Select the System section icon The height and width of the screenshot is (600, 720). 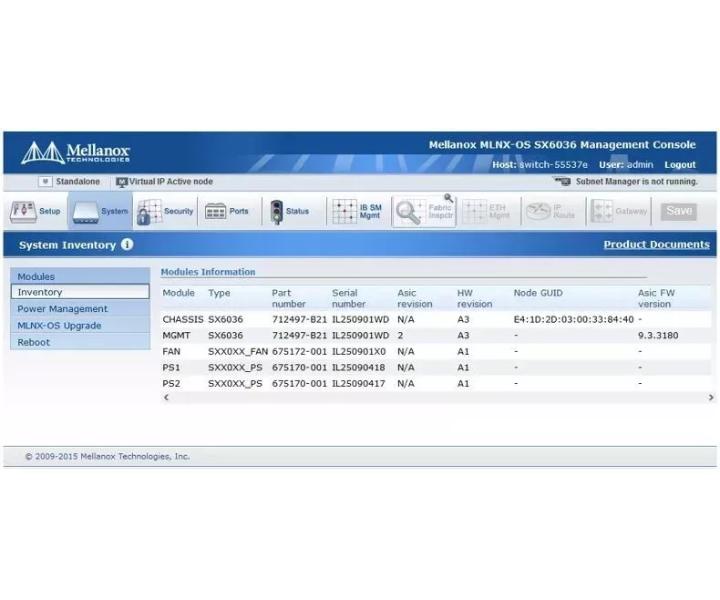pyautogui.click(x=86, y=213)
